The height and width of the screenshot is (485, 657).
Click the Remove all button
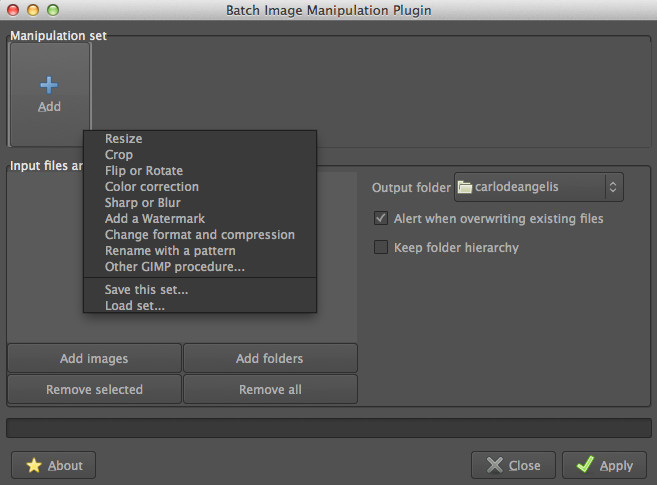pos(270,390)
